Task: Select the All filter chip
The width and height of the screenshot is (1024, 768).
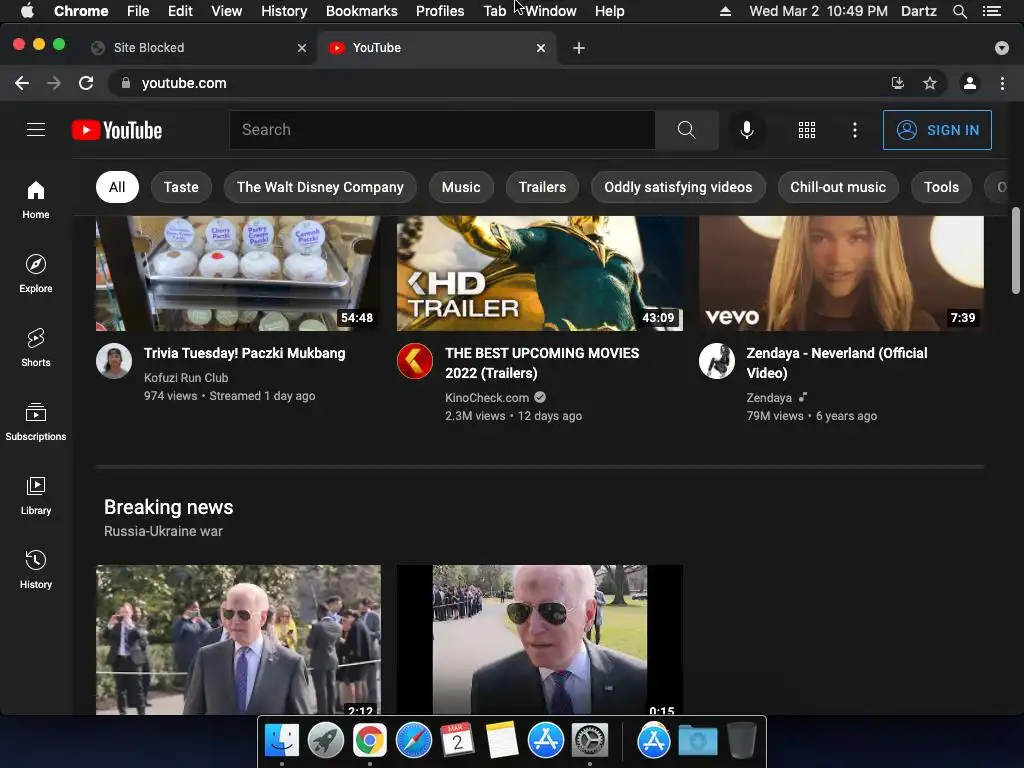Action: 117,187
